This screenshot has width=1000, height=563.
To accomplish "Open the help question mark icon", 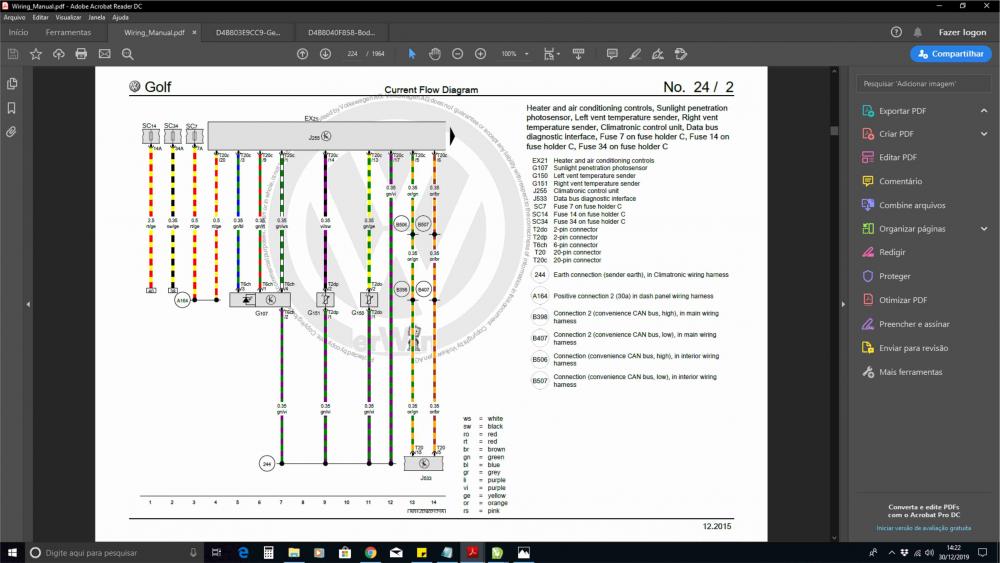I will pyautogui.click(x=896, y=32).
